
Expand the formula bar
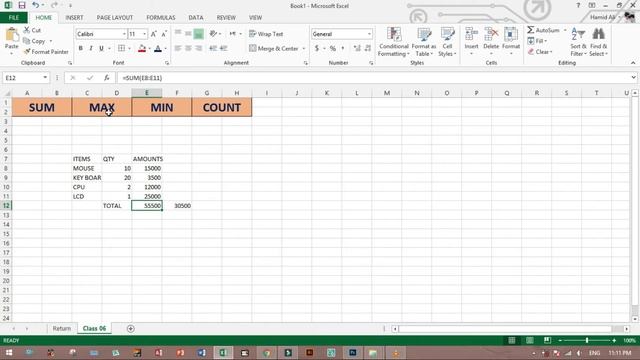633,78
